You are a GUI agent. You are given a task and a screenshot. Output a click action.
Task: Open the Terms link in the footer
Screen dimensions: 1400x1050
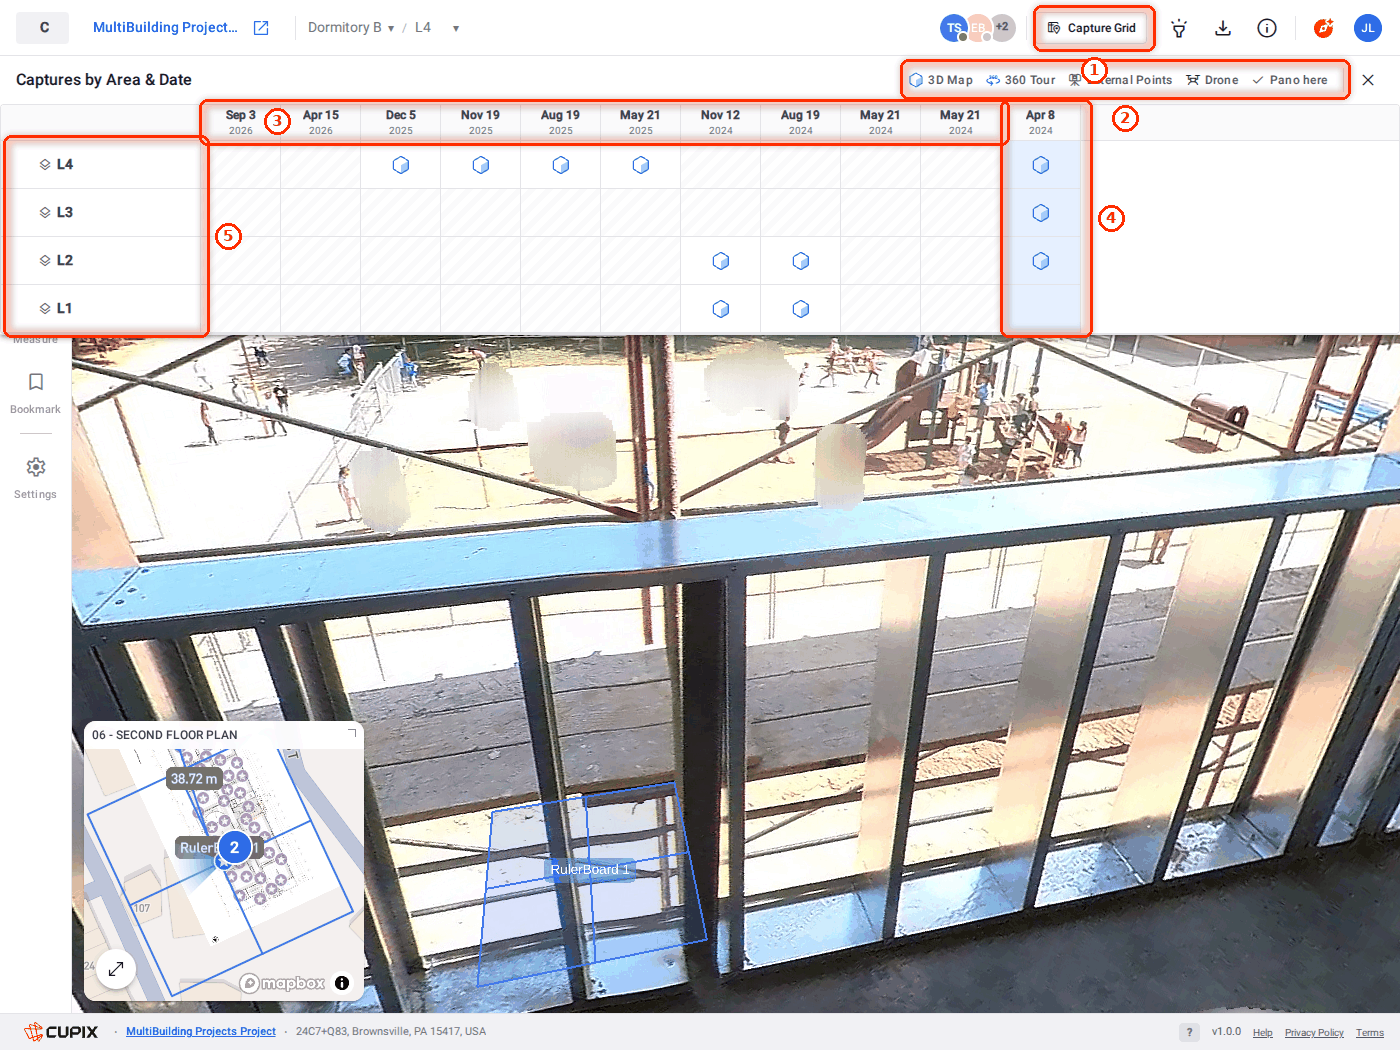tap(1370, 1033)
